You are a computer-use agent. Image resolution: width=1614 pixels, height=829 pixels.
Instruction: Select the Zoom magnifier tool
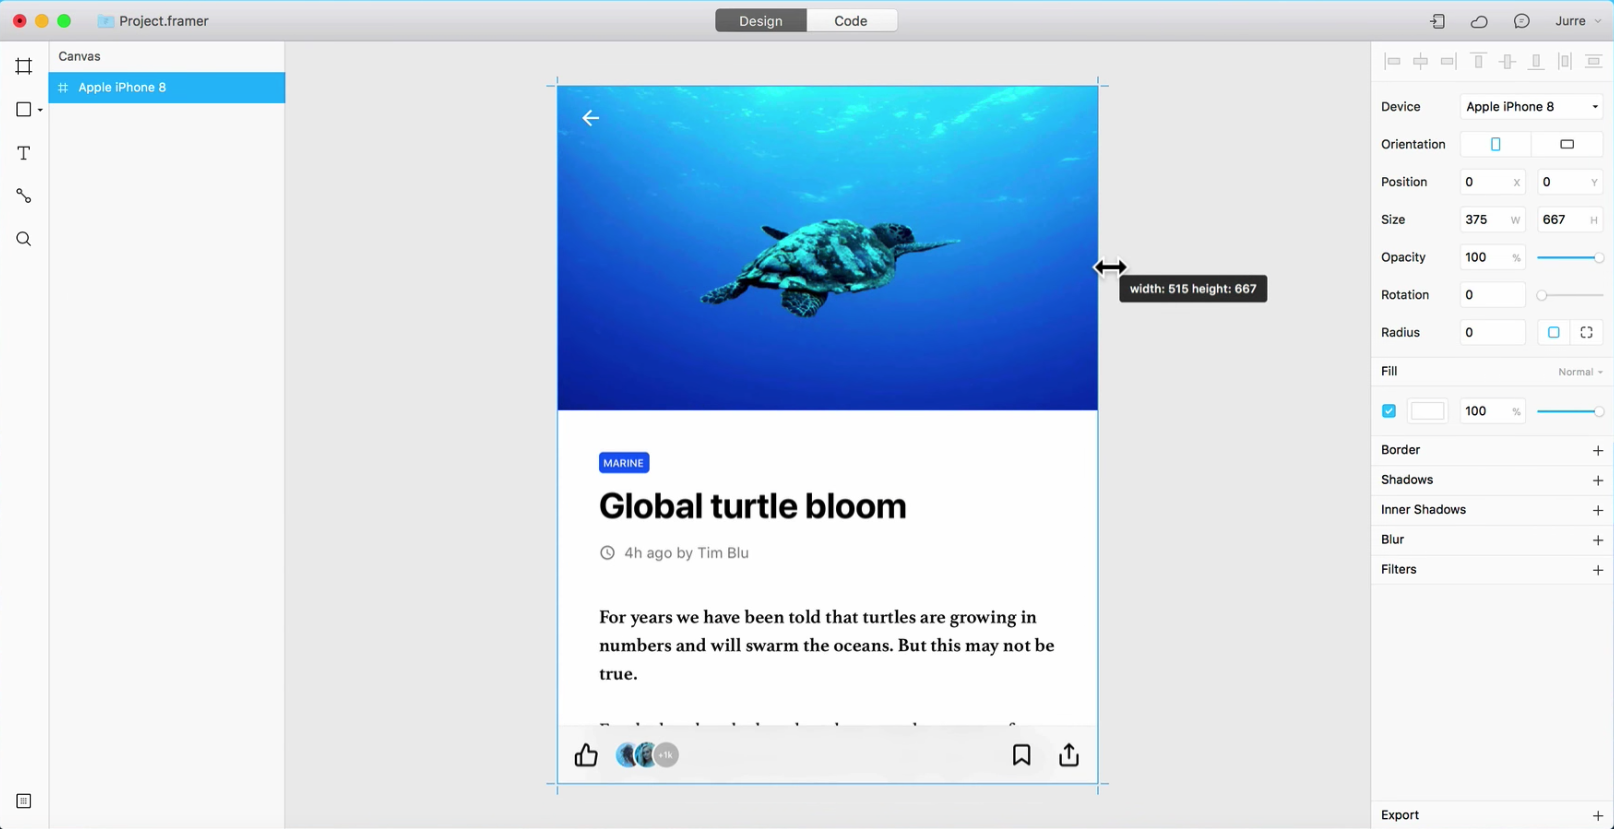24,239
